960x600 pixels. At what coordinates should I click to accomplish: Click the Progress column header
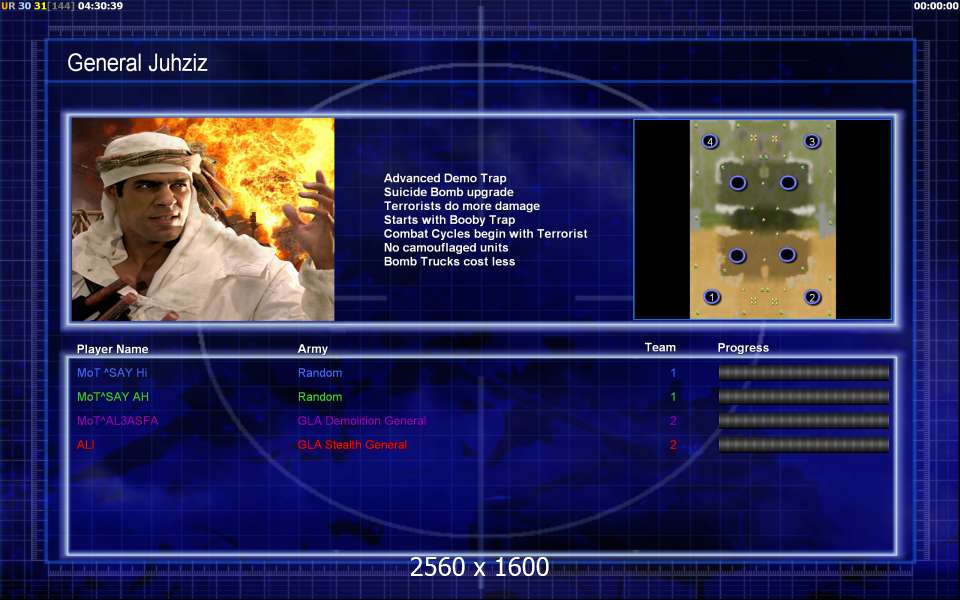point(743,348)
